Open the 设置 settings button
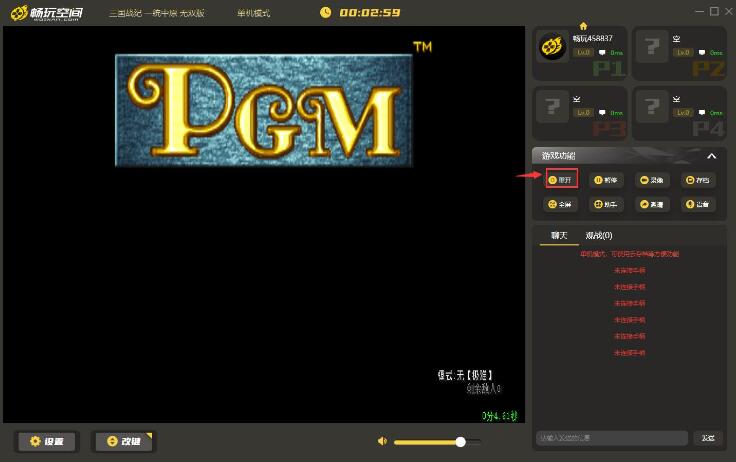Image resolution: width=736 pixels, height=462 pixels. [46, 441]
